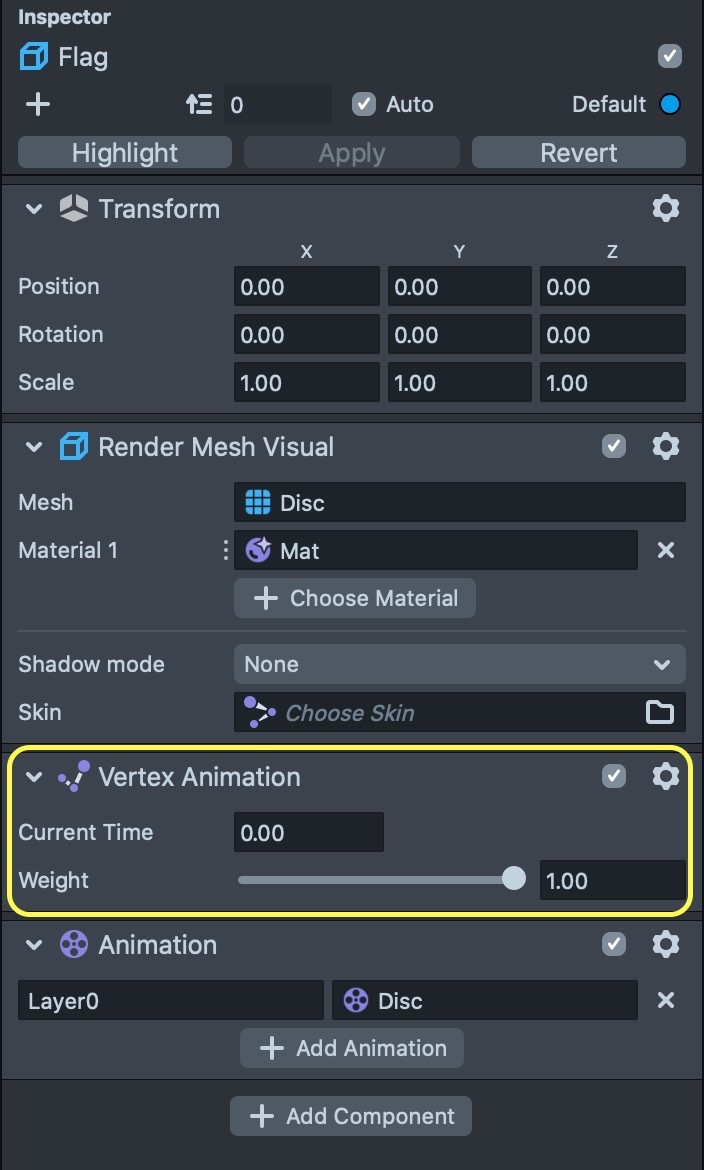Click the Vertex Animation settings gear
704x1170 pixels.
665,776
